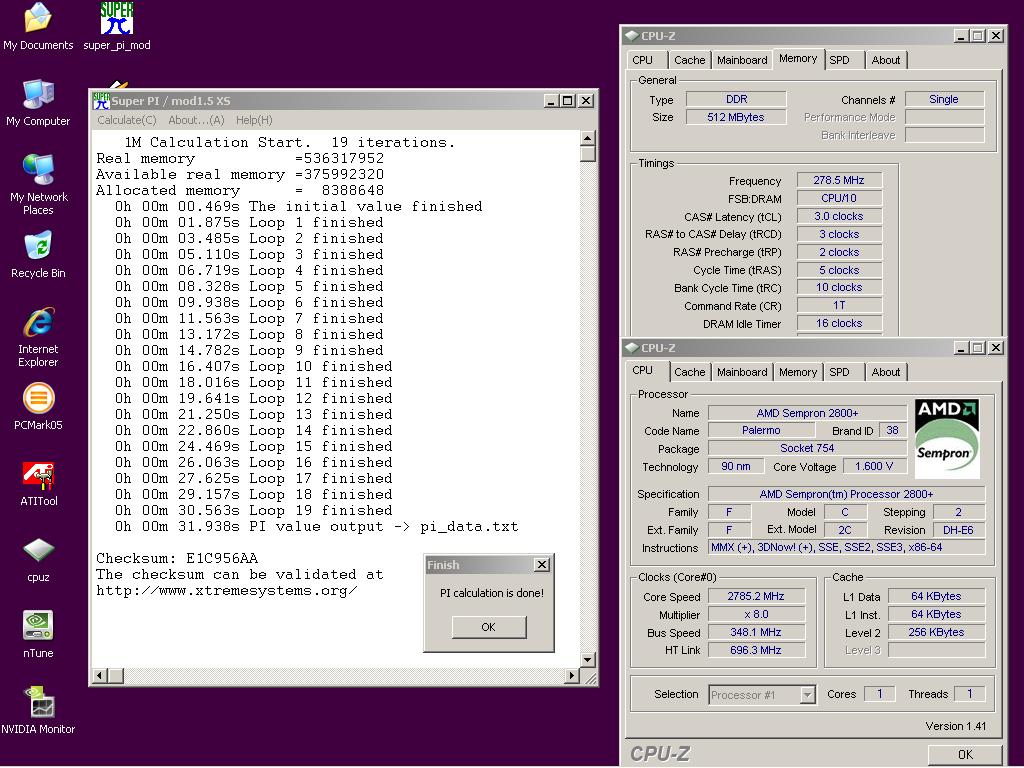This screenshot has width=1024, height=768.
Task: Minimize the Super PI window
Action: [x=552, y=101]
